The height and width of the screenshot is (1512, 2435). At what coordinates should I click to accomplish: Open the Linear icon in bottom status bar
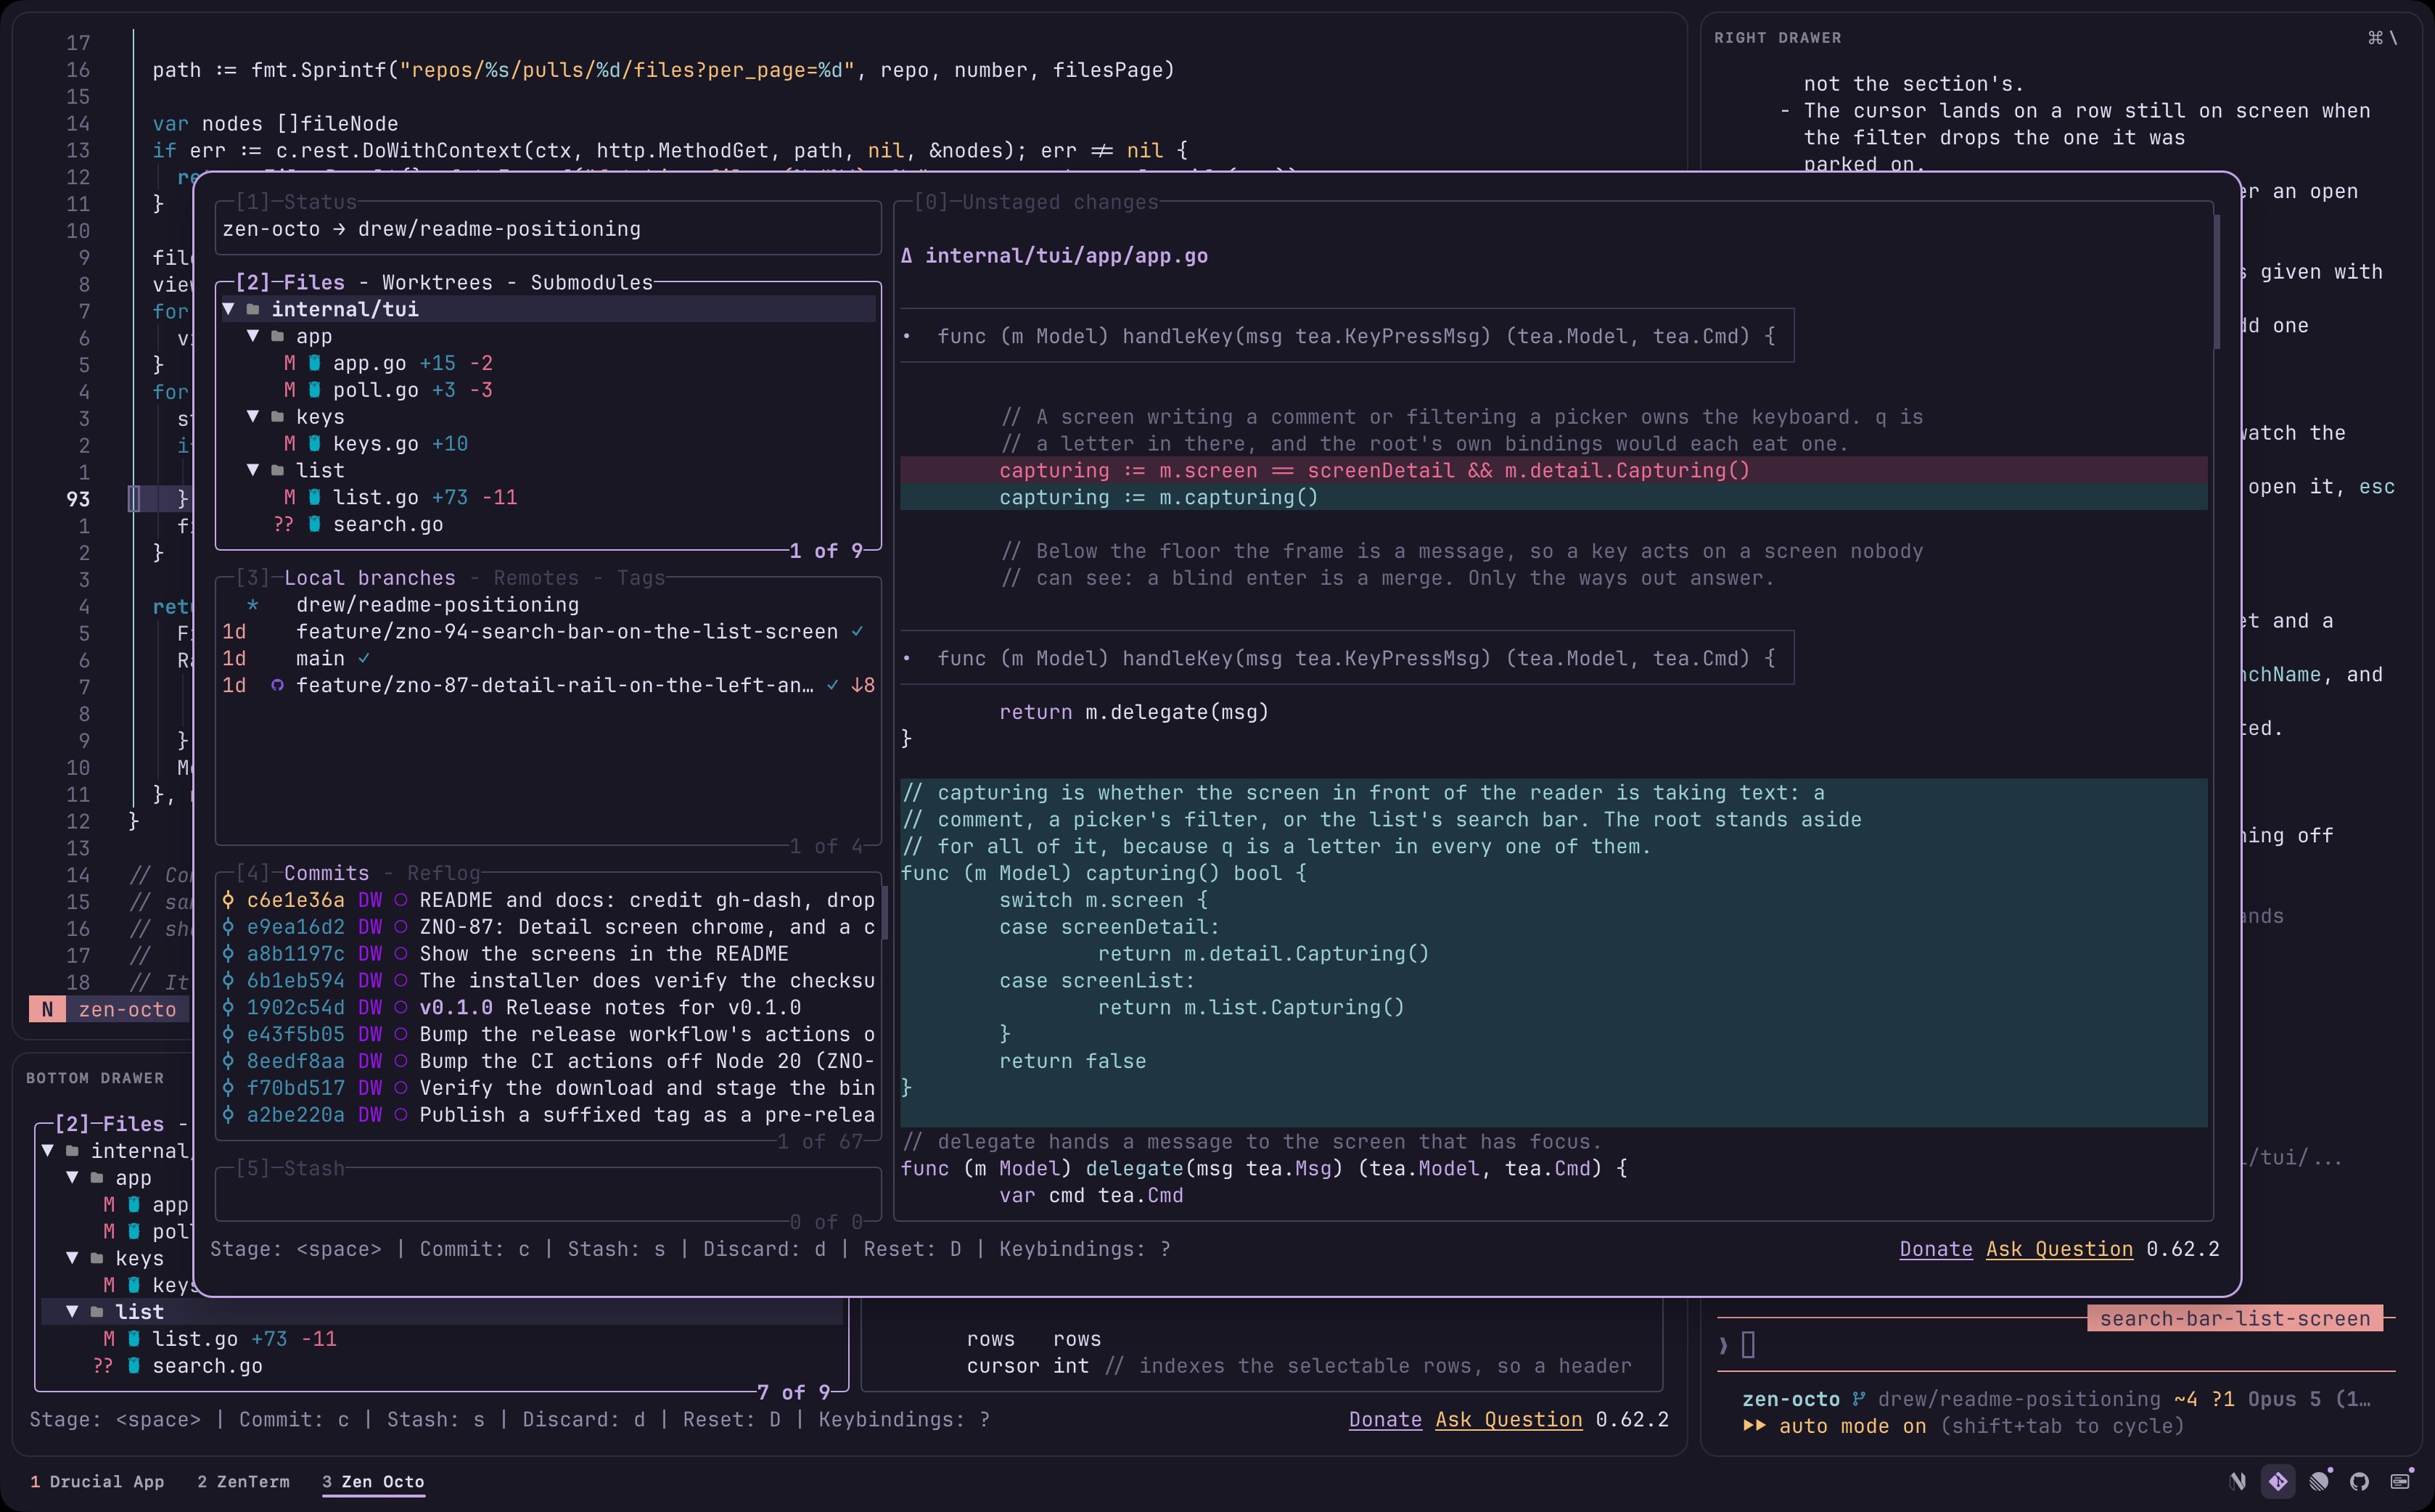(2319, 1481)
